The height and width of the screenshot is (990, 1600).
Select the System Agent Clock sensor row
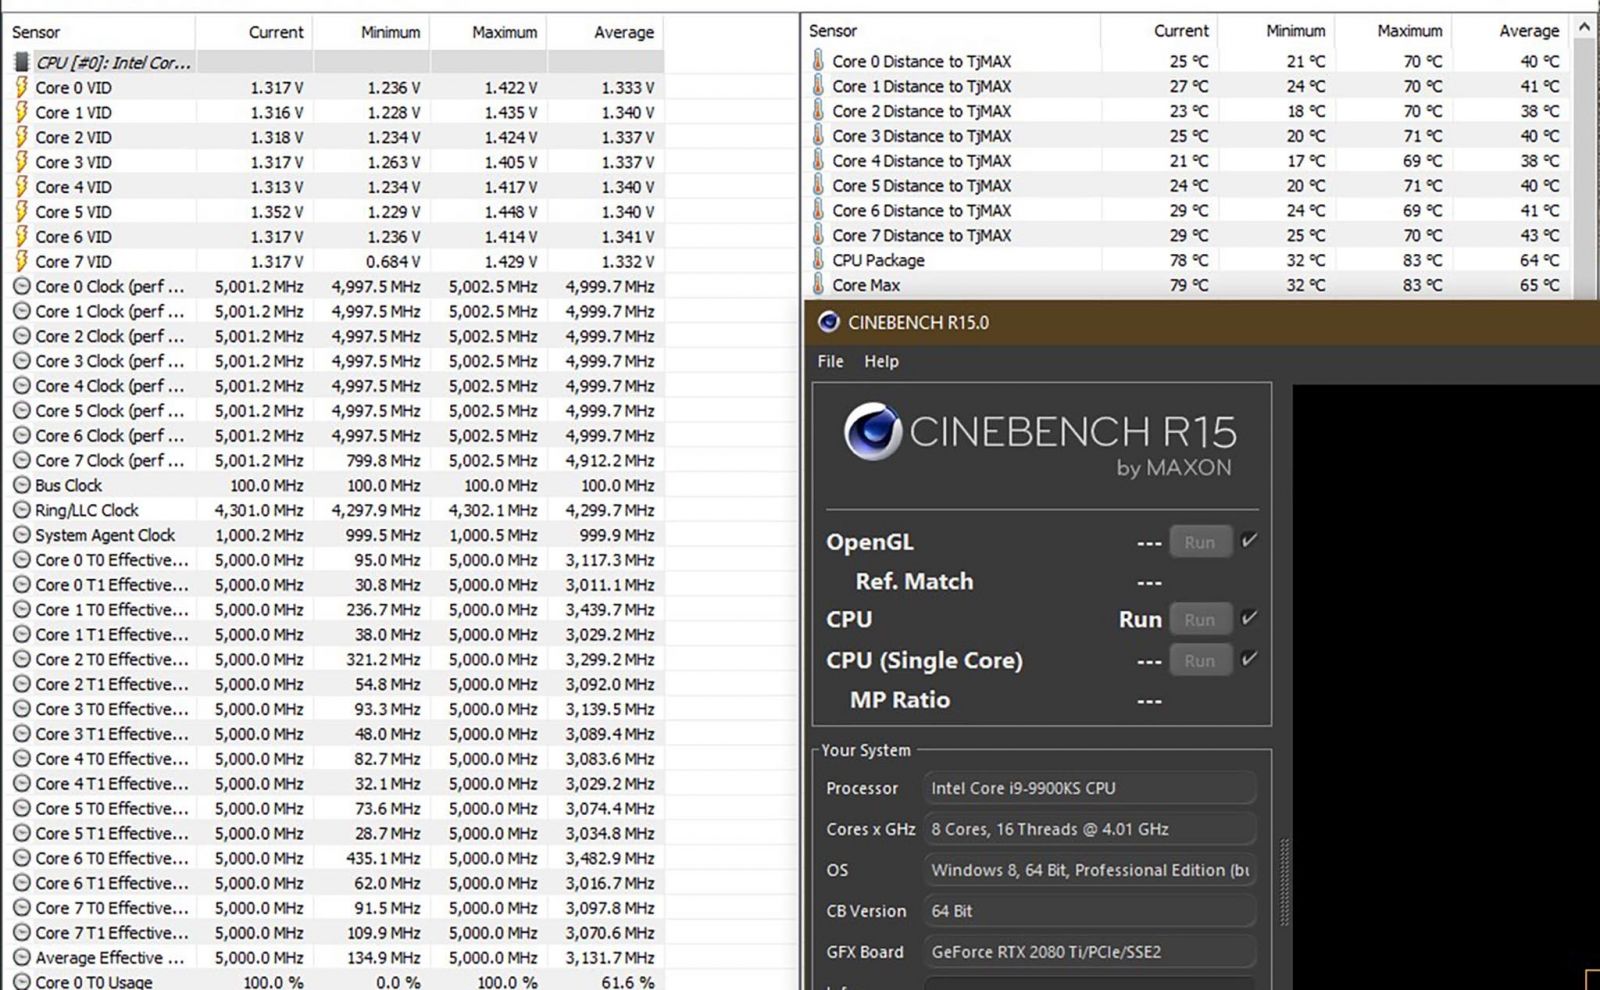coord(105,536)
